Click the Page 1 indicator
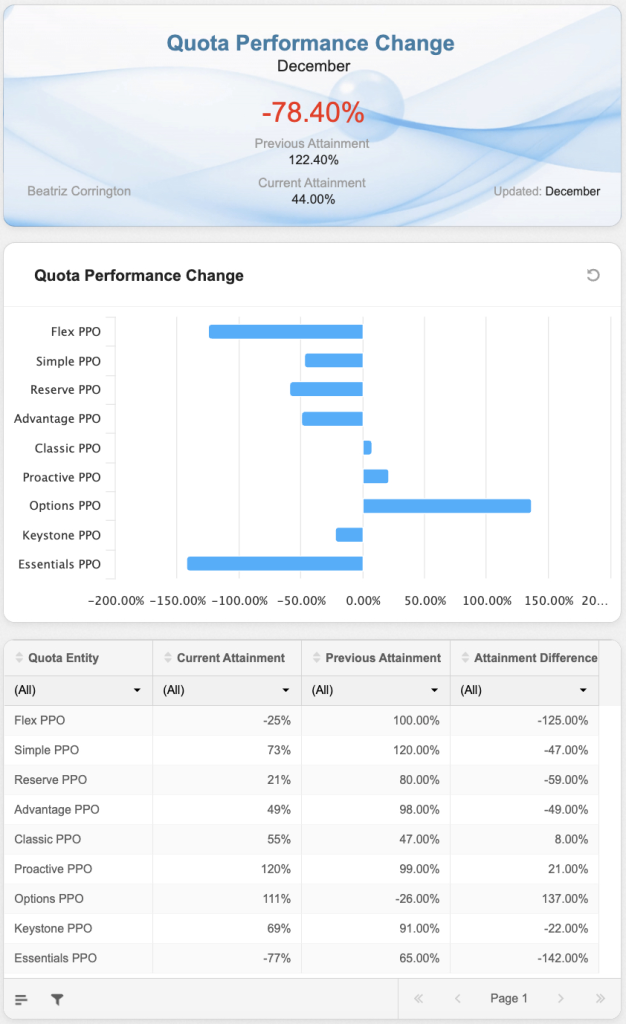 (x=508, y=998)
